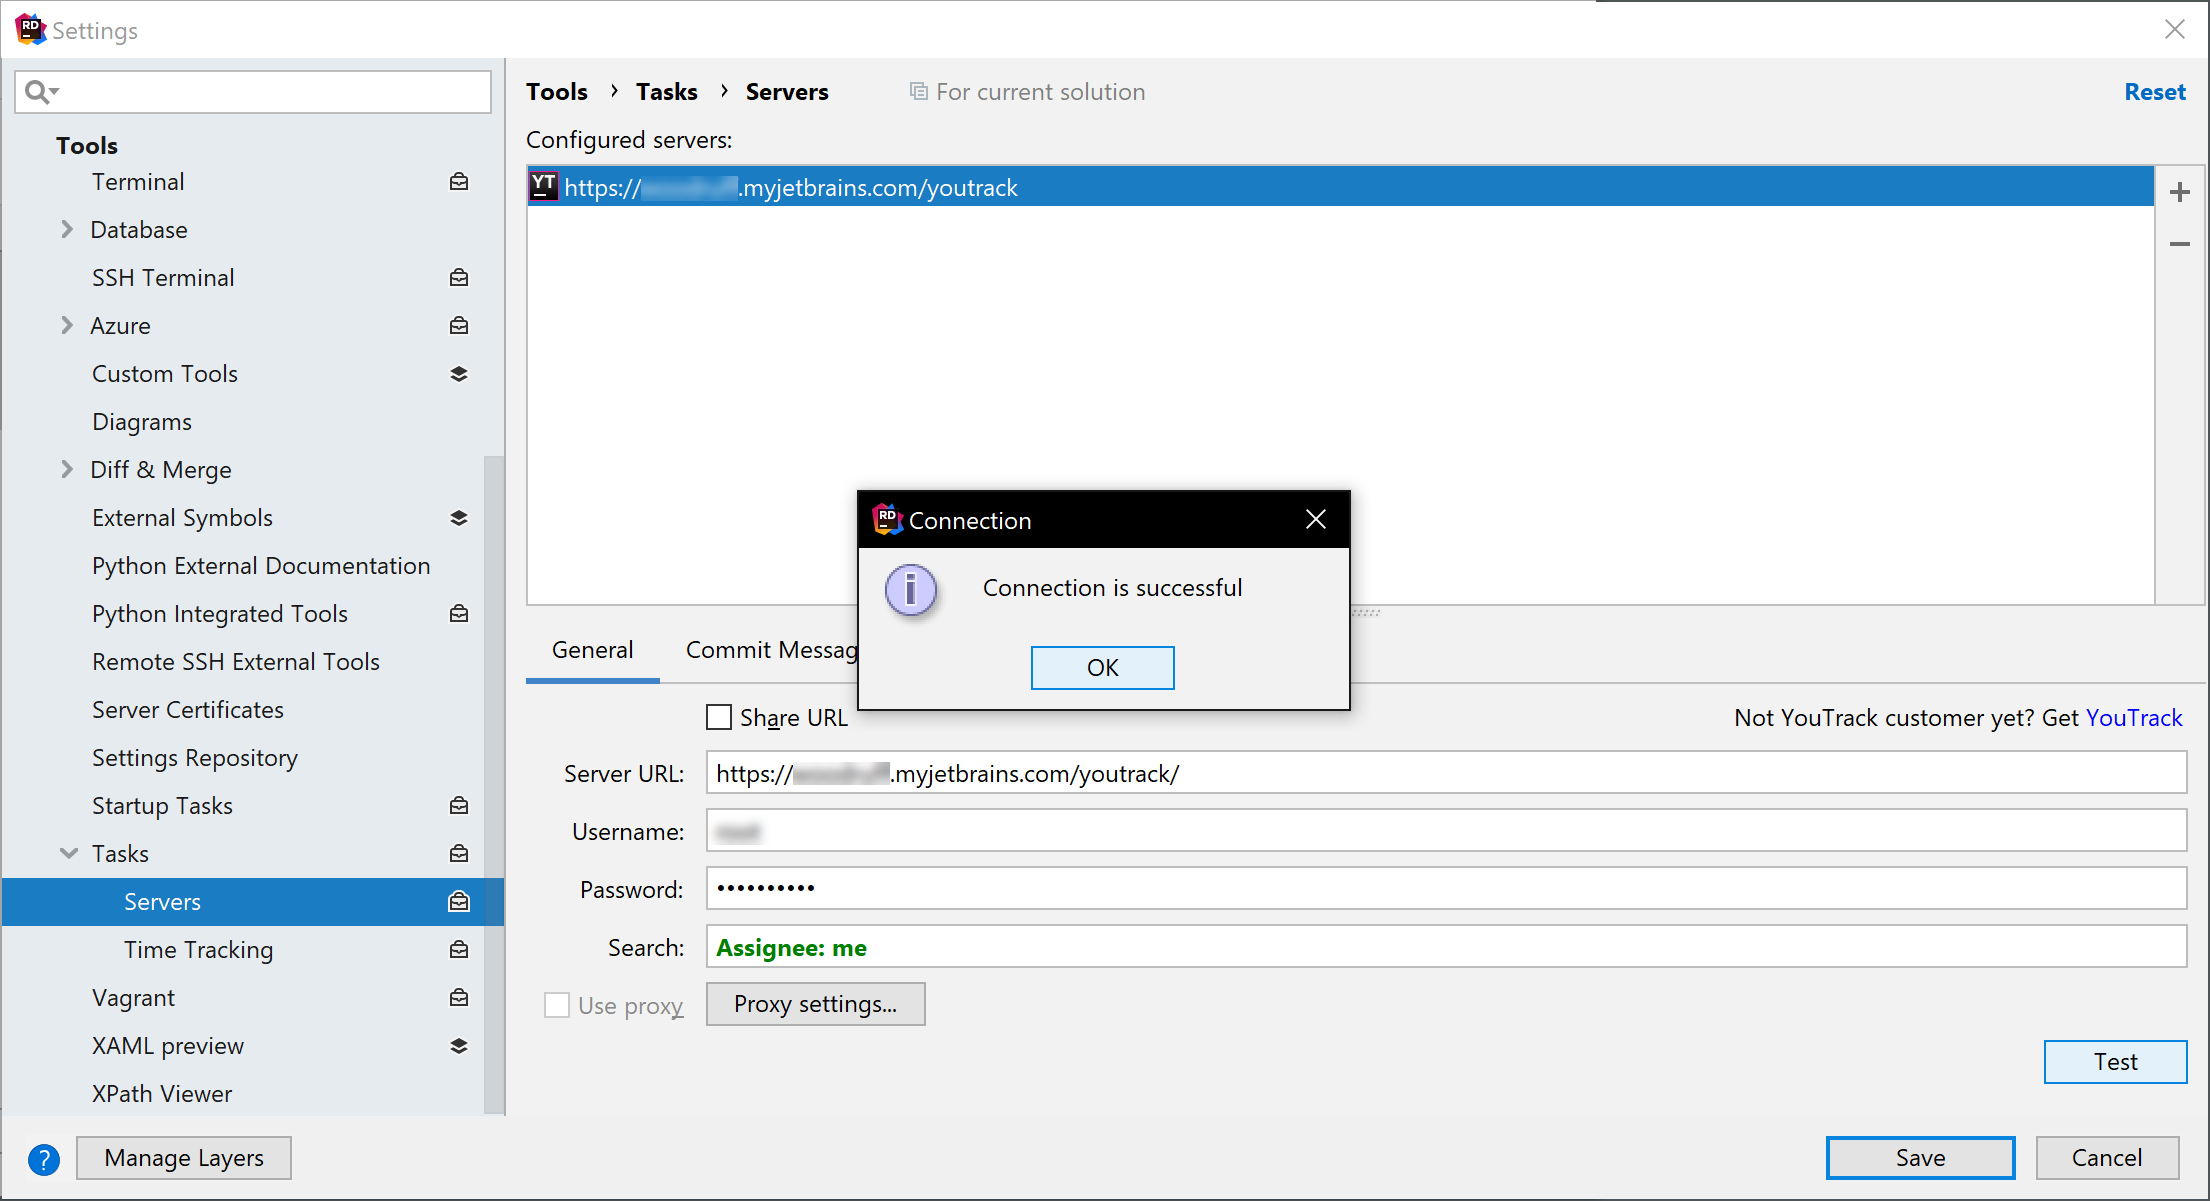Toggle the Use proxy checkbox
Image resolution: width=2210 pixels, height=1201 pixels.
557,1005
